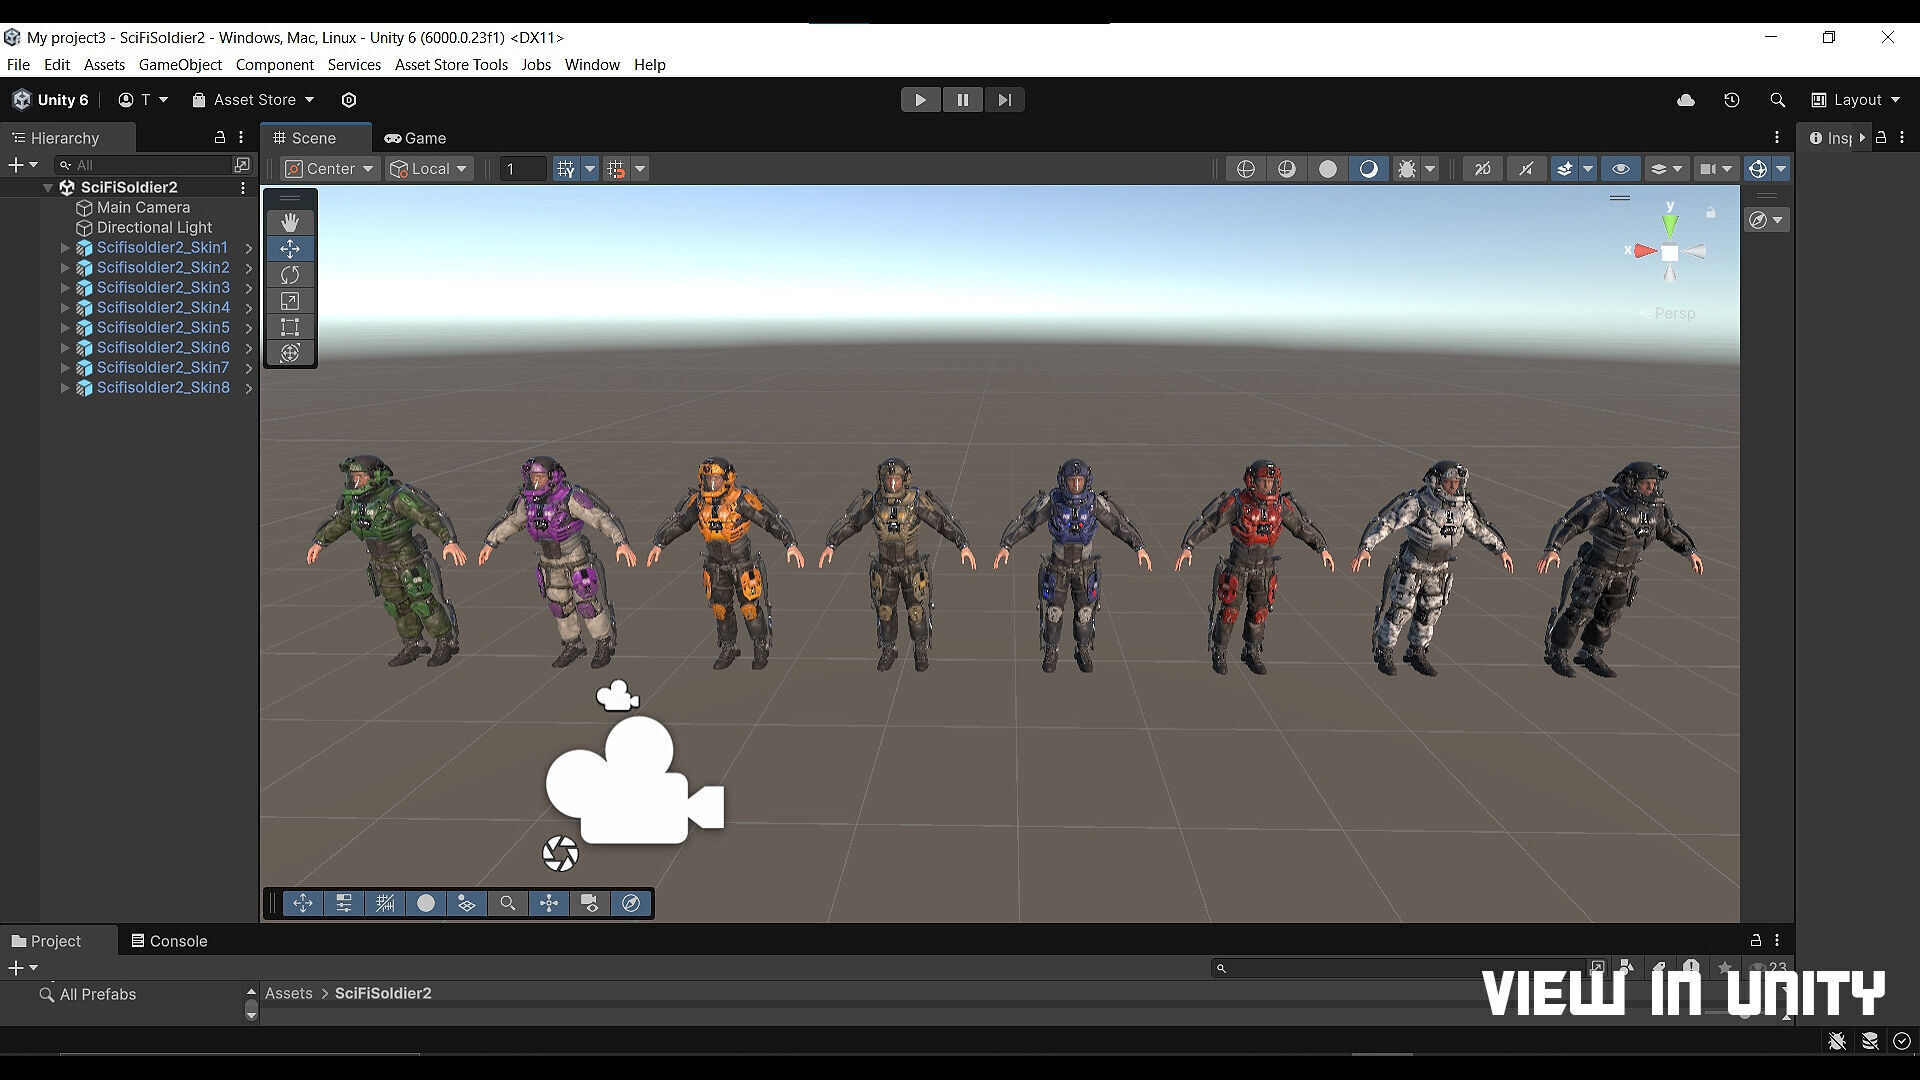Viewport: 1920px width, 1080px height.
Task: Select the Rect transform tool
Action: click(290, 327)
